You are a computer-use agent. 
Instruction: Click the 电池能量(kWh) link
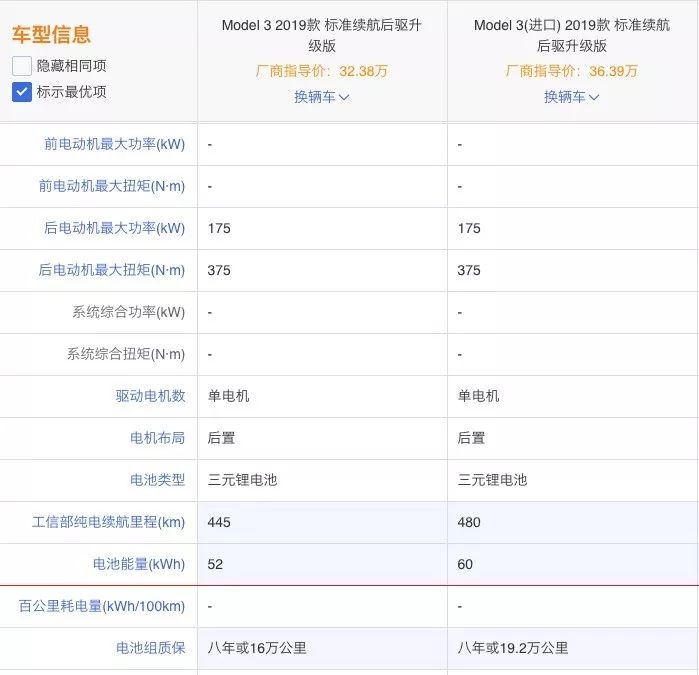click(139, 564)
